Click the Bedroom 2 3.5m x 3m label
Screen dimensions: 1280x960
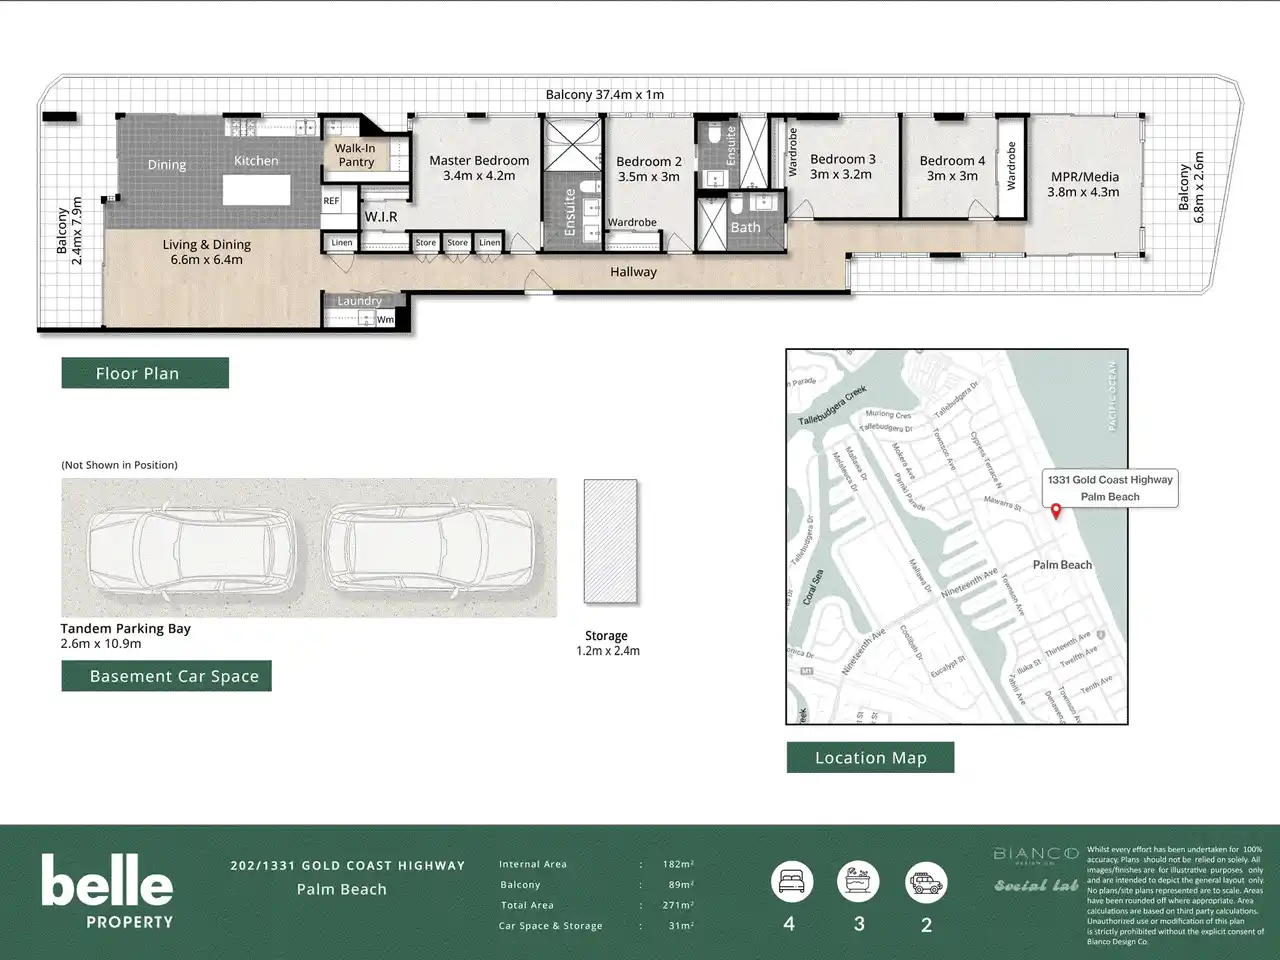coord(649,169)
